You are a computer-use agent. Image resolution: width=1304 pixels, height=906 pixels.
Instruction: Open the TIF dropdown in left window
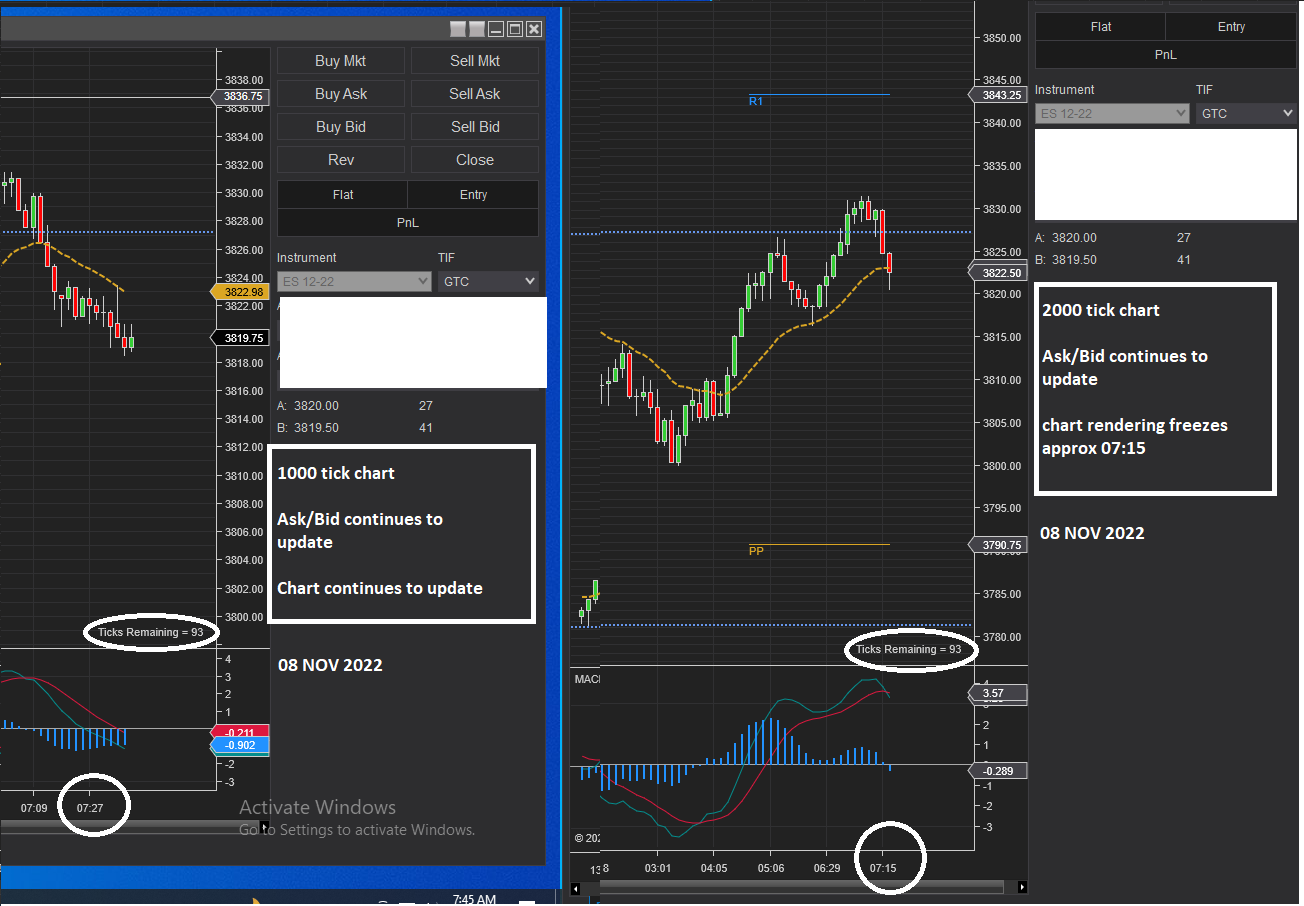point(488,282)
